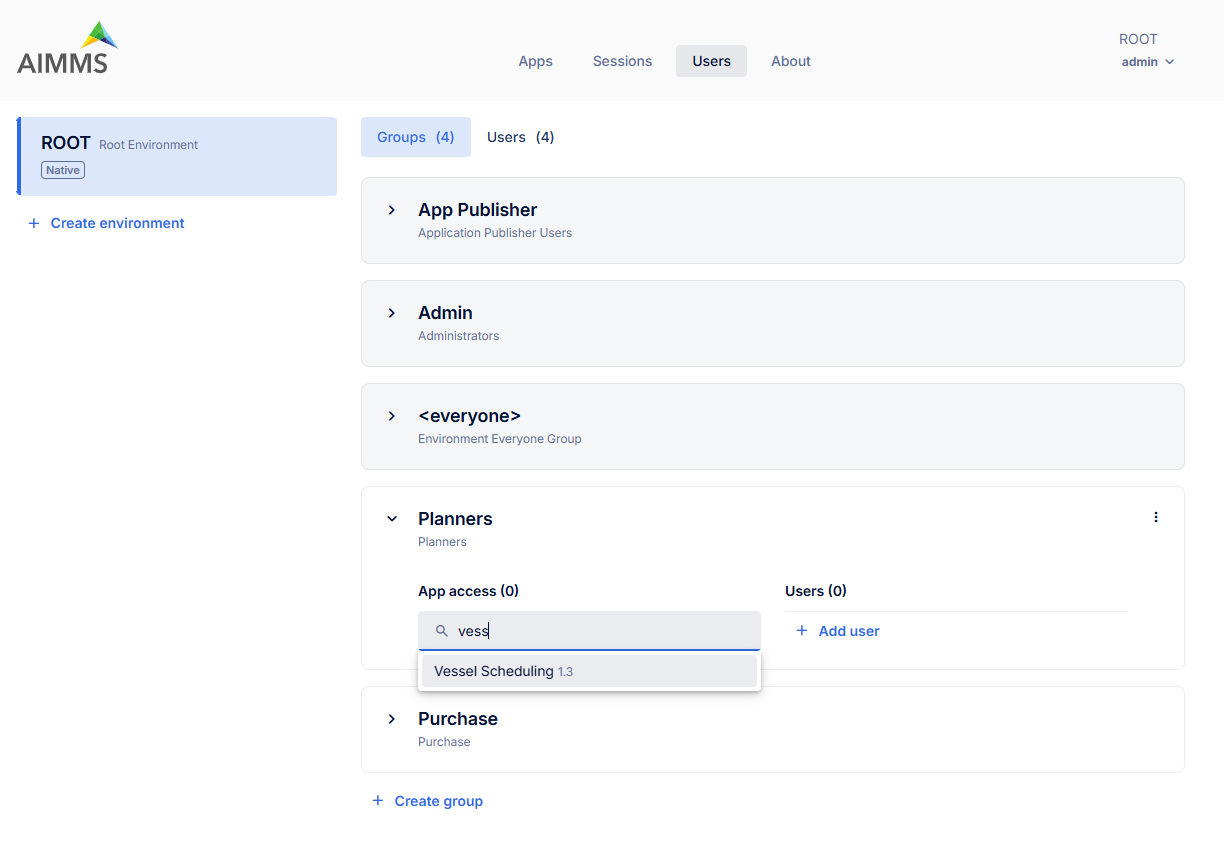Click the App access search field
Screen dimensions: 1224x842
pyautogui.click(x=600, y=631)
